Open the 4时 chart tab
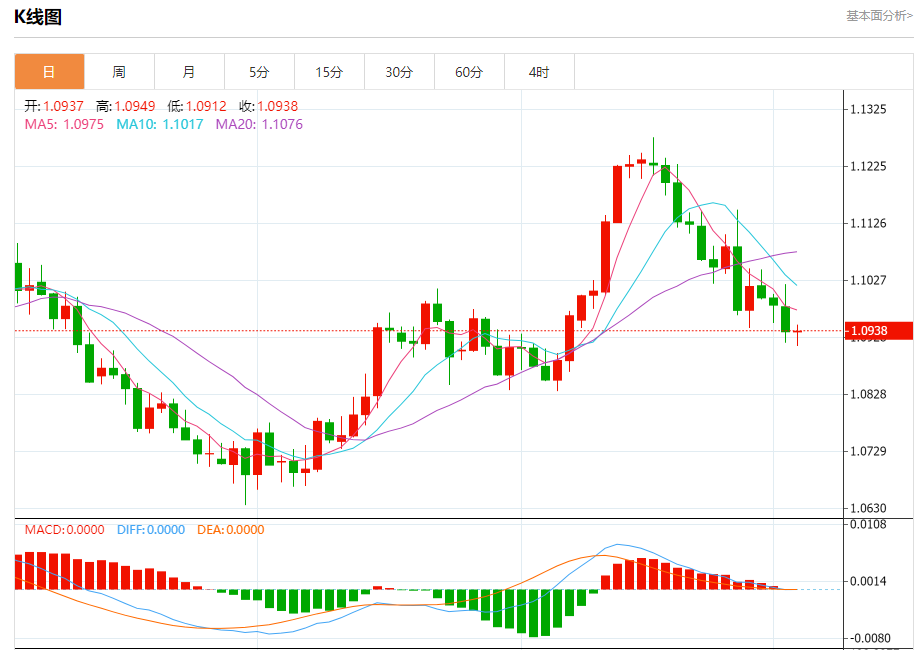918x650 pixels. [x=539, y=71]
